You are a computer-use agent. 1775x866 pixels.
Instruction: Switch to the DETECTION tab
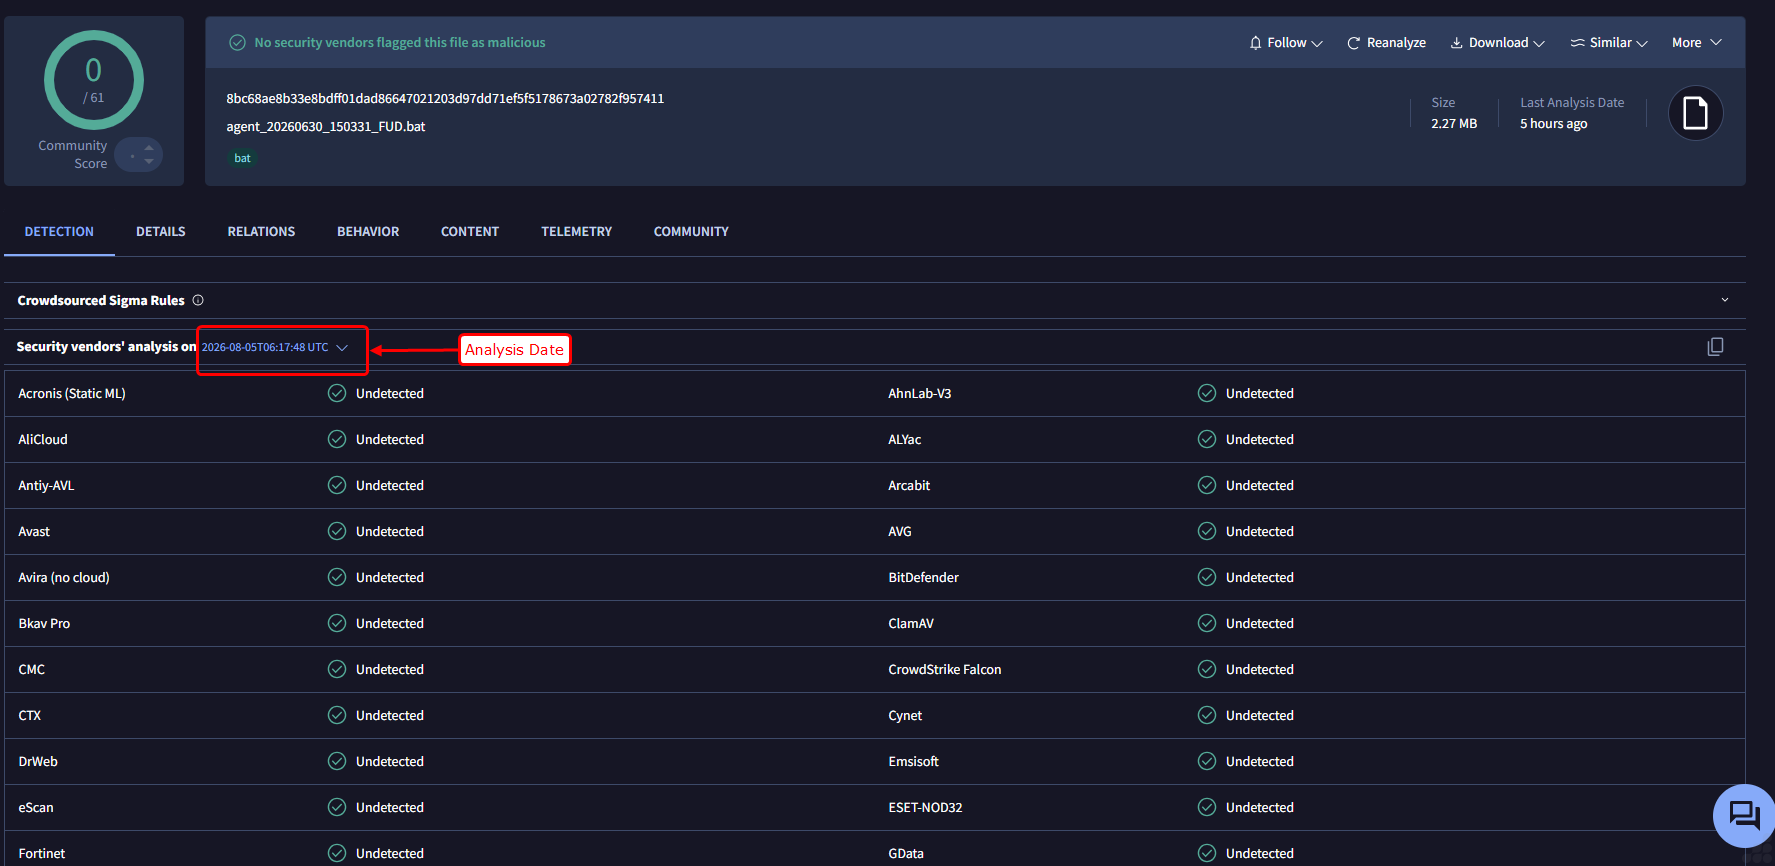pos(59,231)
